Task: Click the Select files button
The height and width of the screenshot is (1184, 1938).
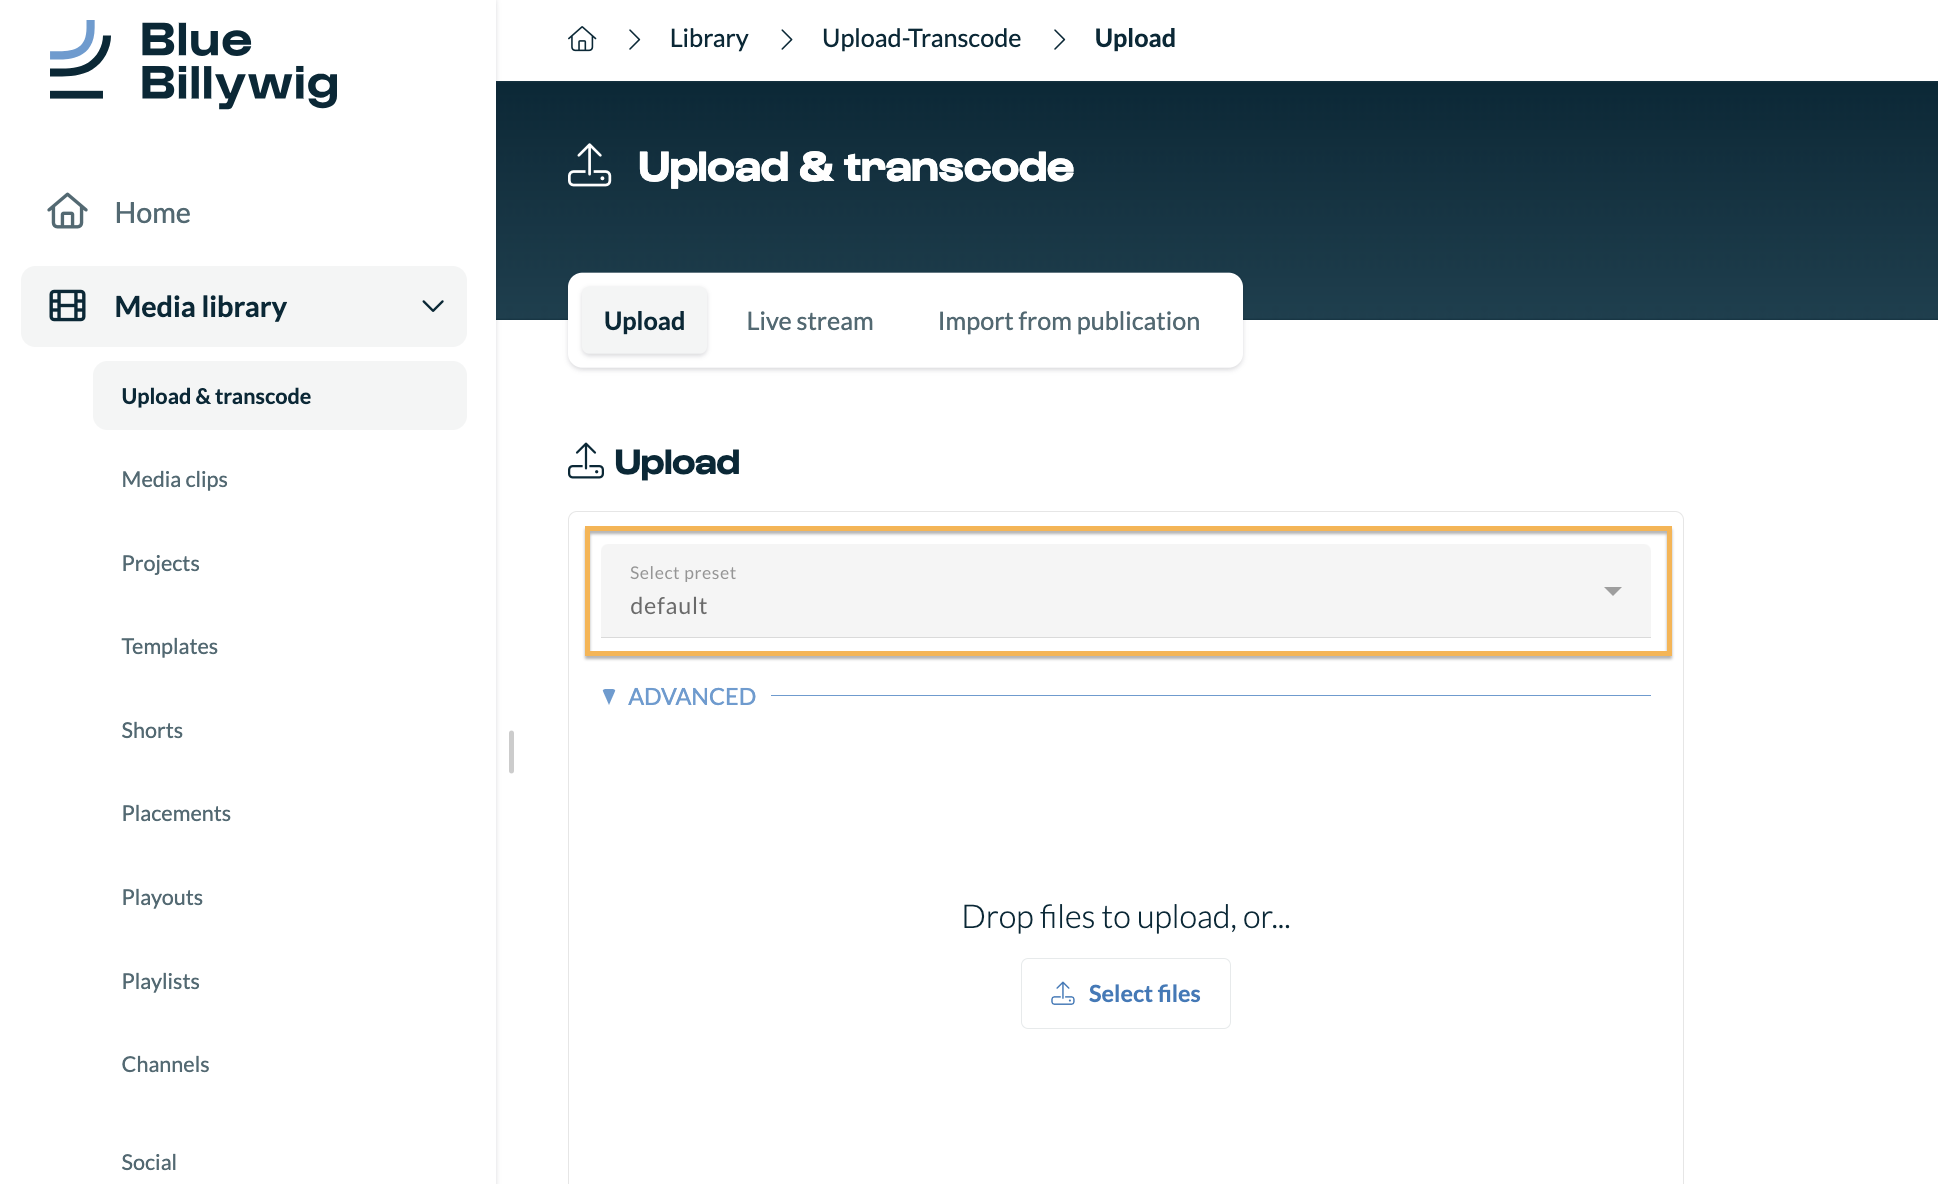Action: pos(1126,994)
